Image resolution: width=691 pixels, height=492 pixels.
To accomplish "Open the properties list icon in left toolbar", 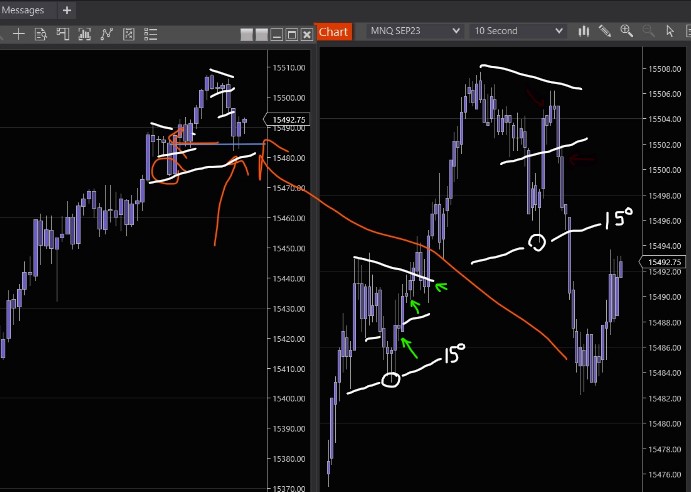I will click(151, 34).
